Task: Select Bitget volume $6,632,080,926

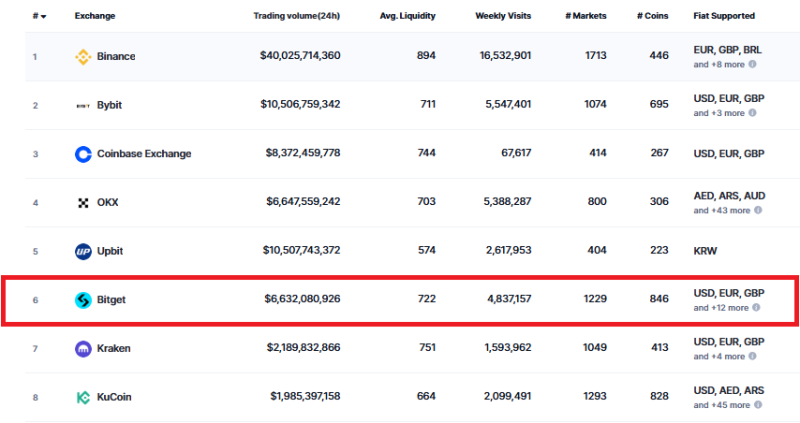Action: pyautogui.click(x=302, y=299)
